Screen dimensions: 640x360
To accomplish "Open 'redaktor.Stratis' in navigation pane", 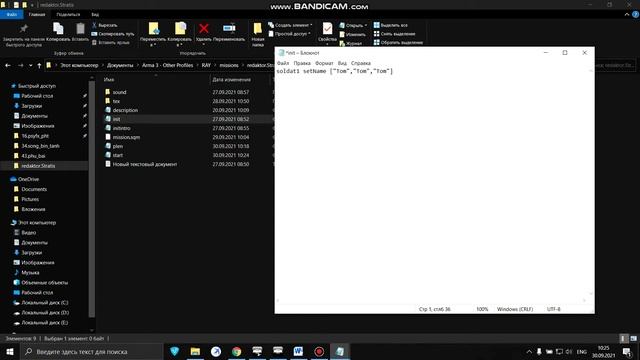I will tap(38, 166).
